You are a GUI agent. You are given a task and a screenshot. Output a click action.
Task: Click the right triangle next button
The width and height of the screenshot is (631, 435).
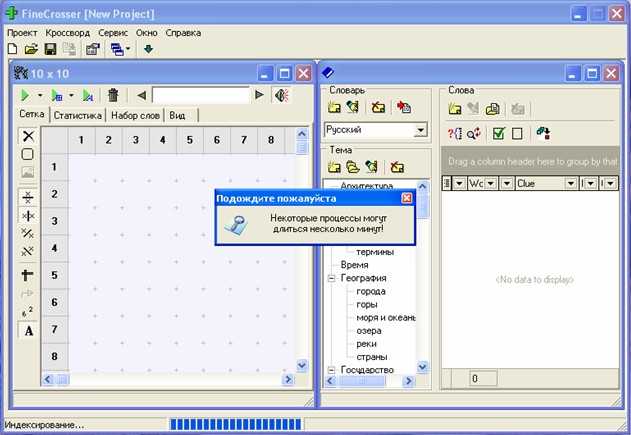tap(260, 95)
